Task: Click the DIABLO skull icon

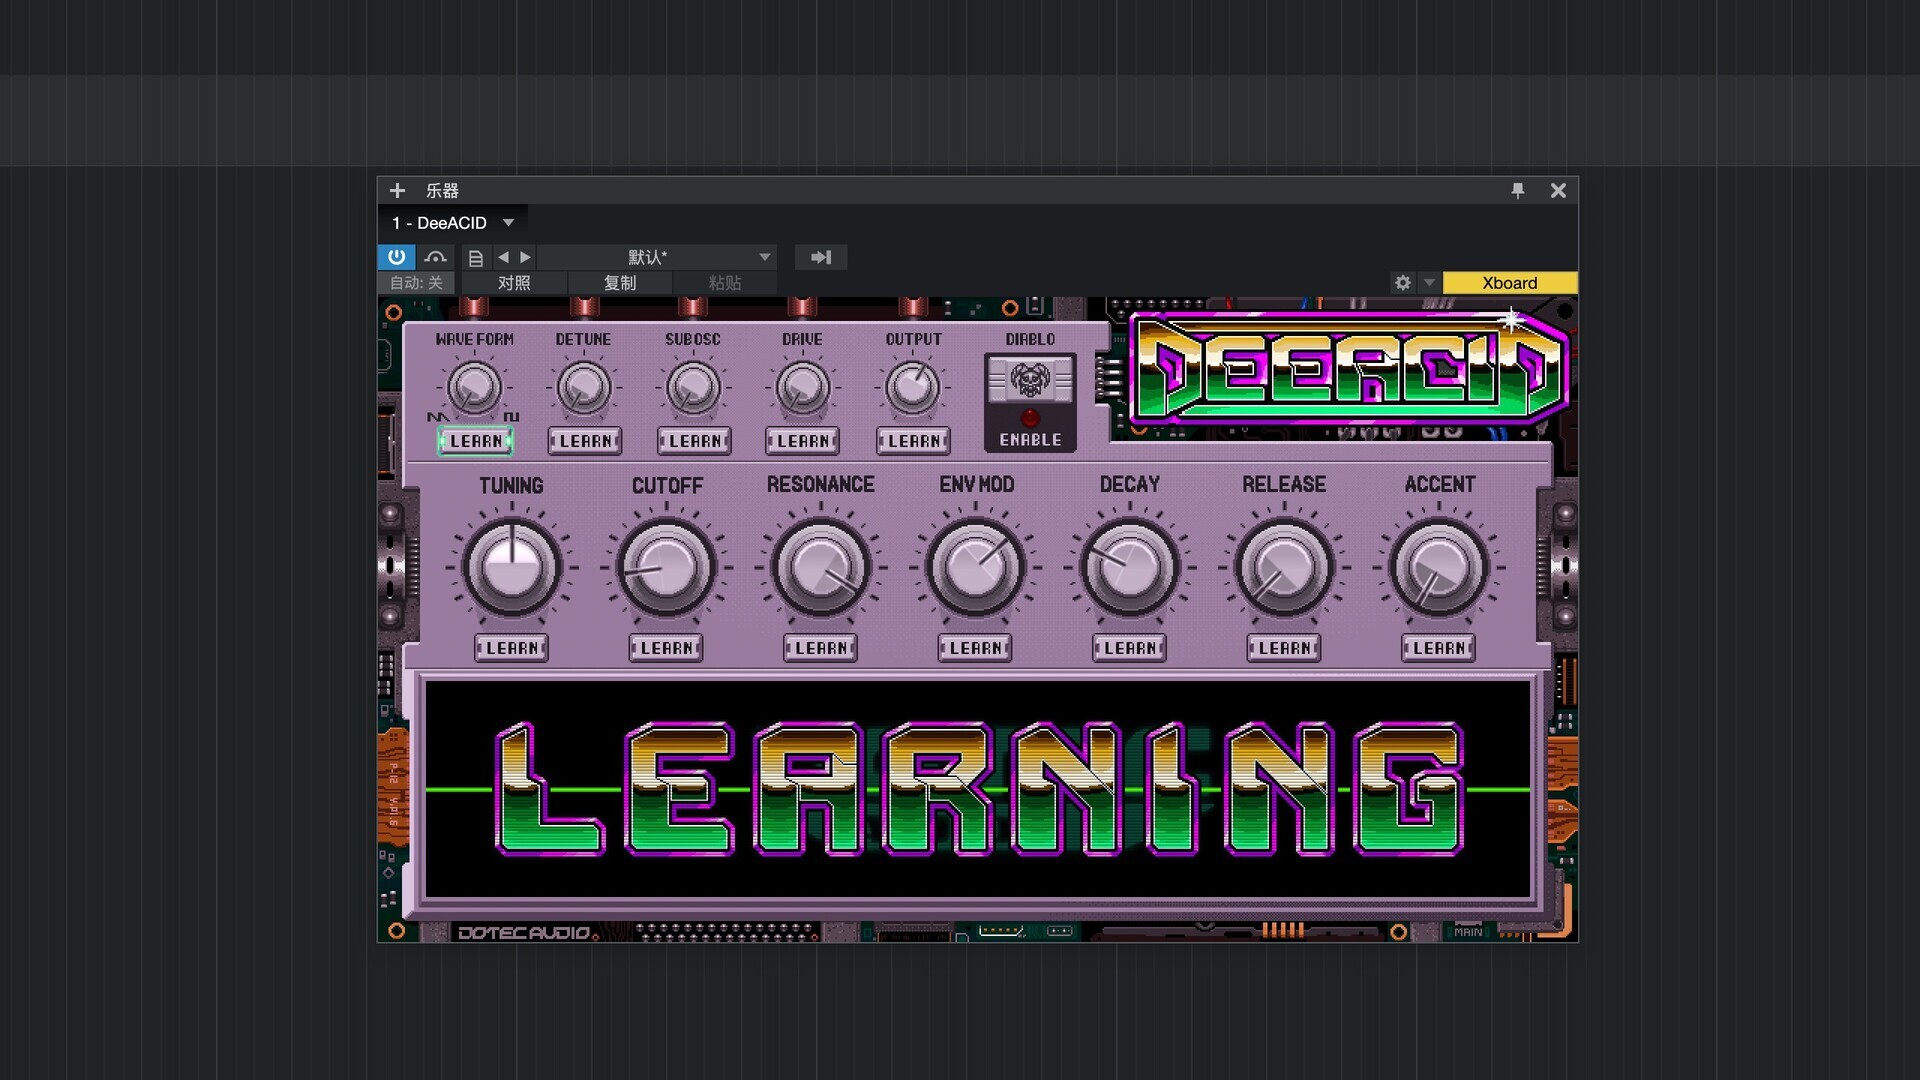Action: point(1030,380)
